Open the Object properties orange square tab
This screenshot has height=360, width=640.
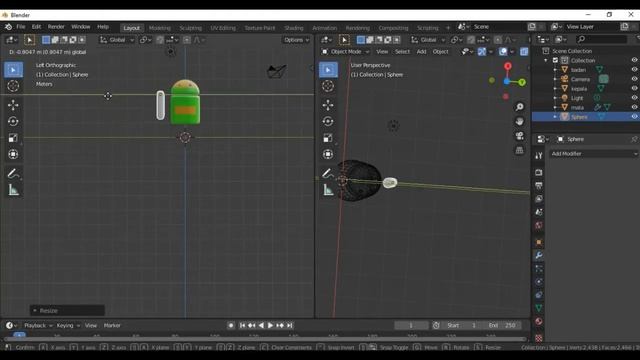click(539, 242)
